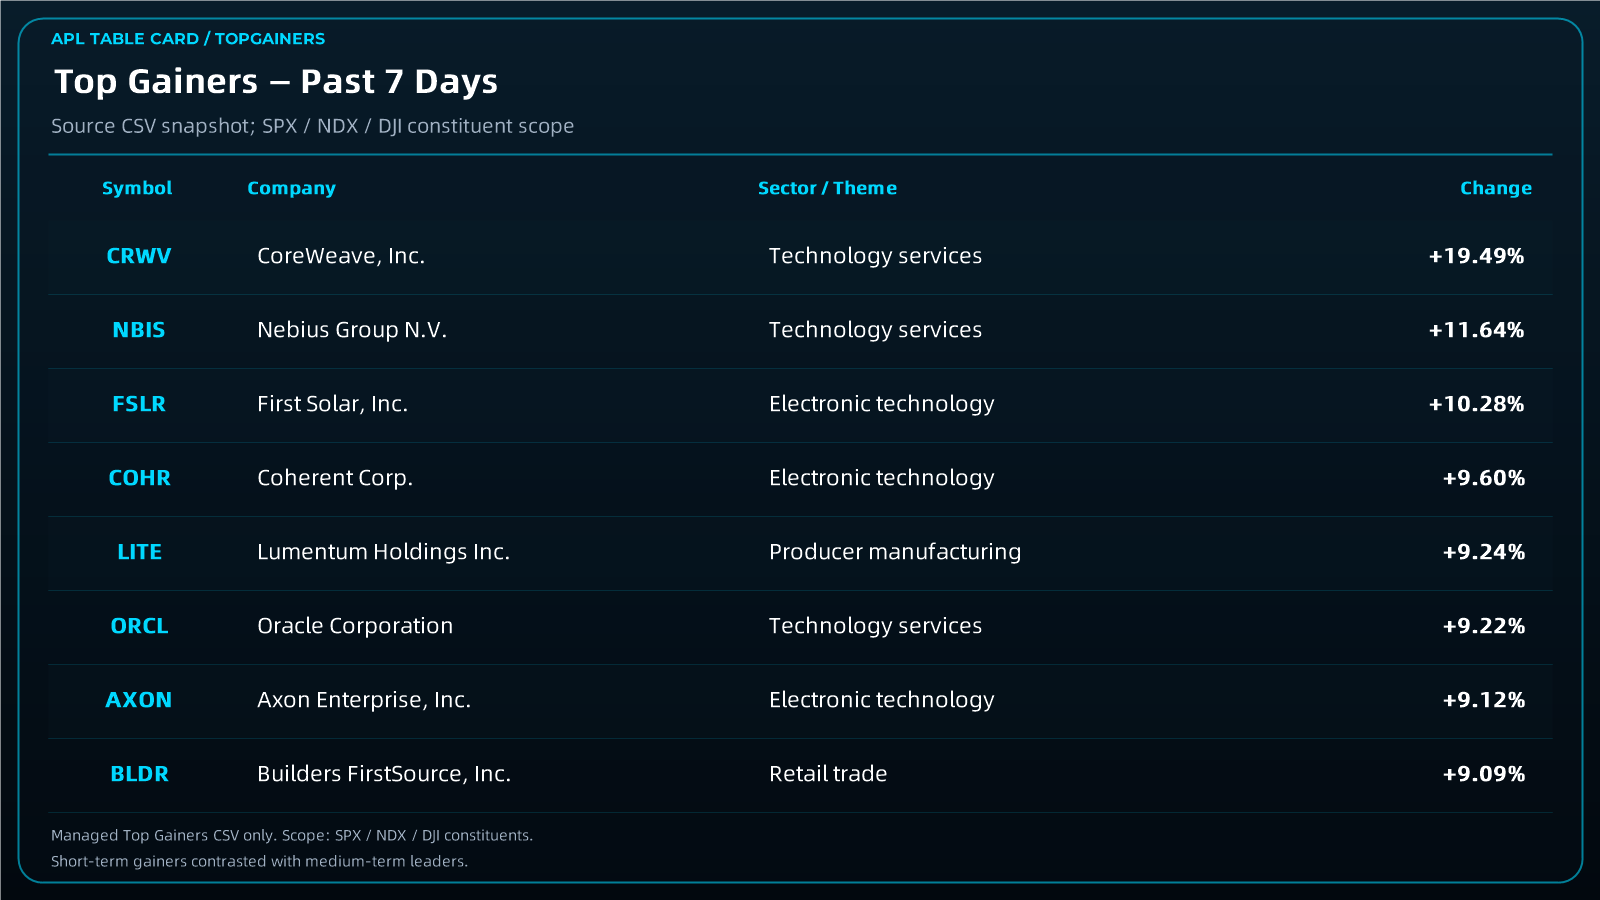Select the CRWV ticker symbol
The image size is (1600, 900).
[139, 256]
